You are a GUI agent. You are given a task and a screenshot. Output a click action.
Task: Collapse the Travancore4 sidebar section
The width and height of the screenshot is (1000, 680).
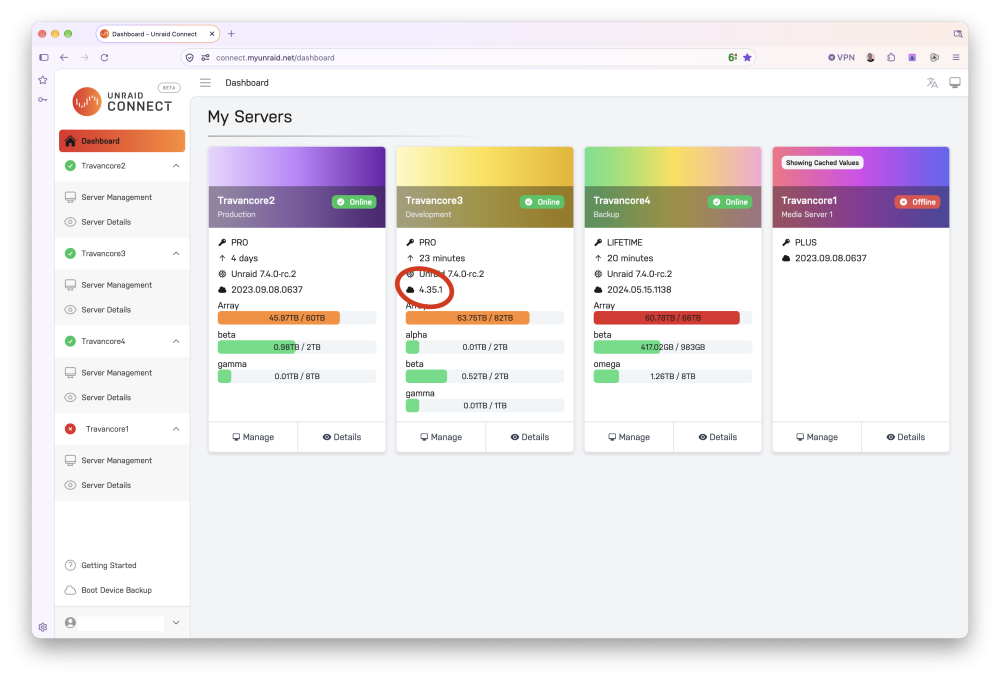[176, 341]
